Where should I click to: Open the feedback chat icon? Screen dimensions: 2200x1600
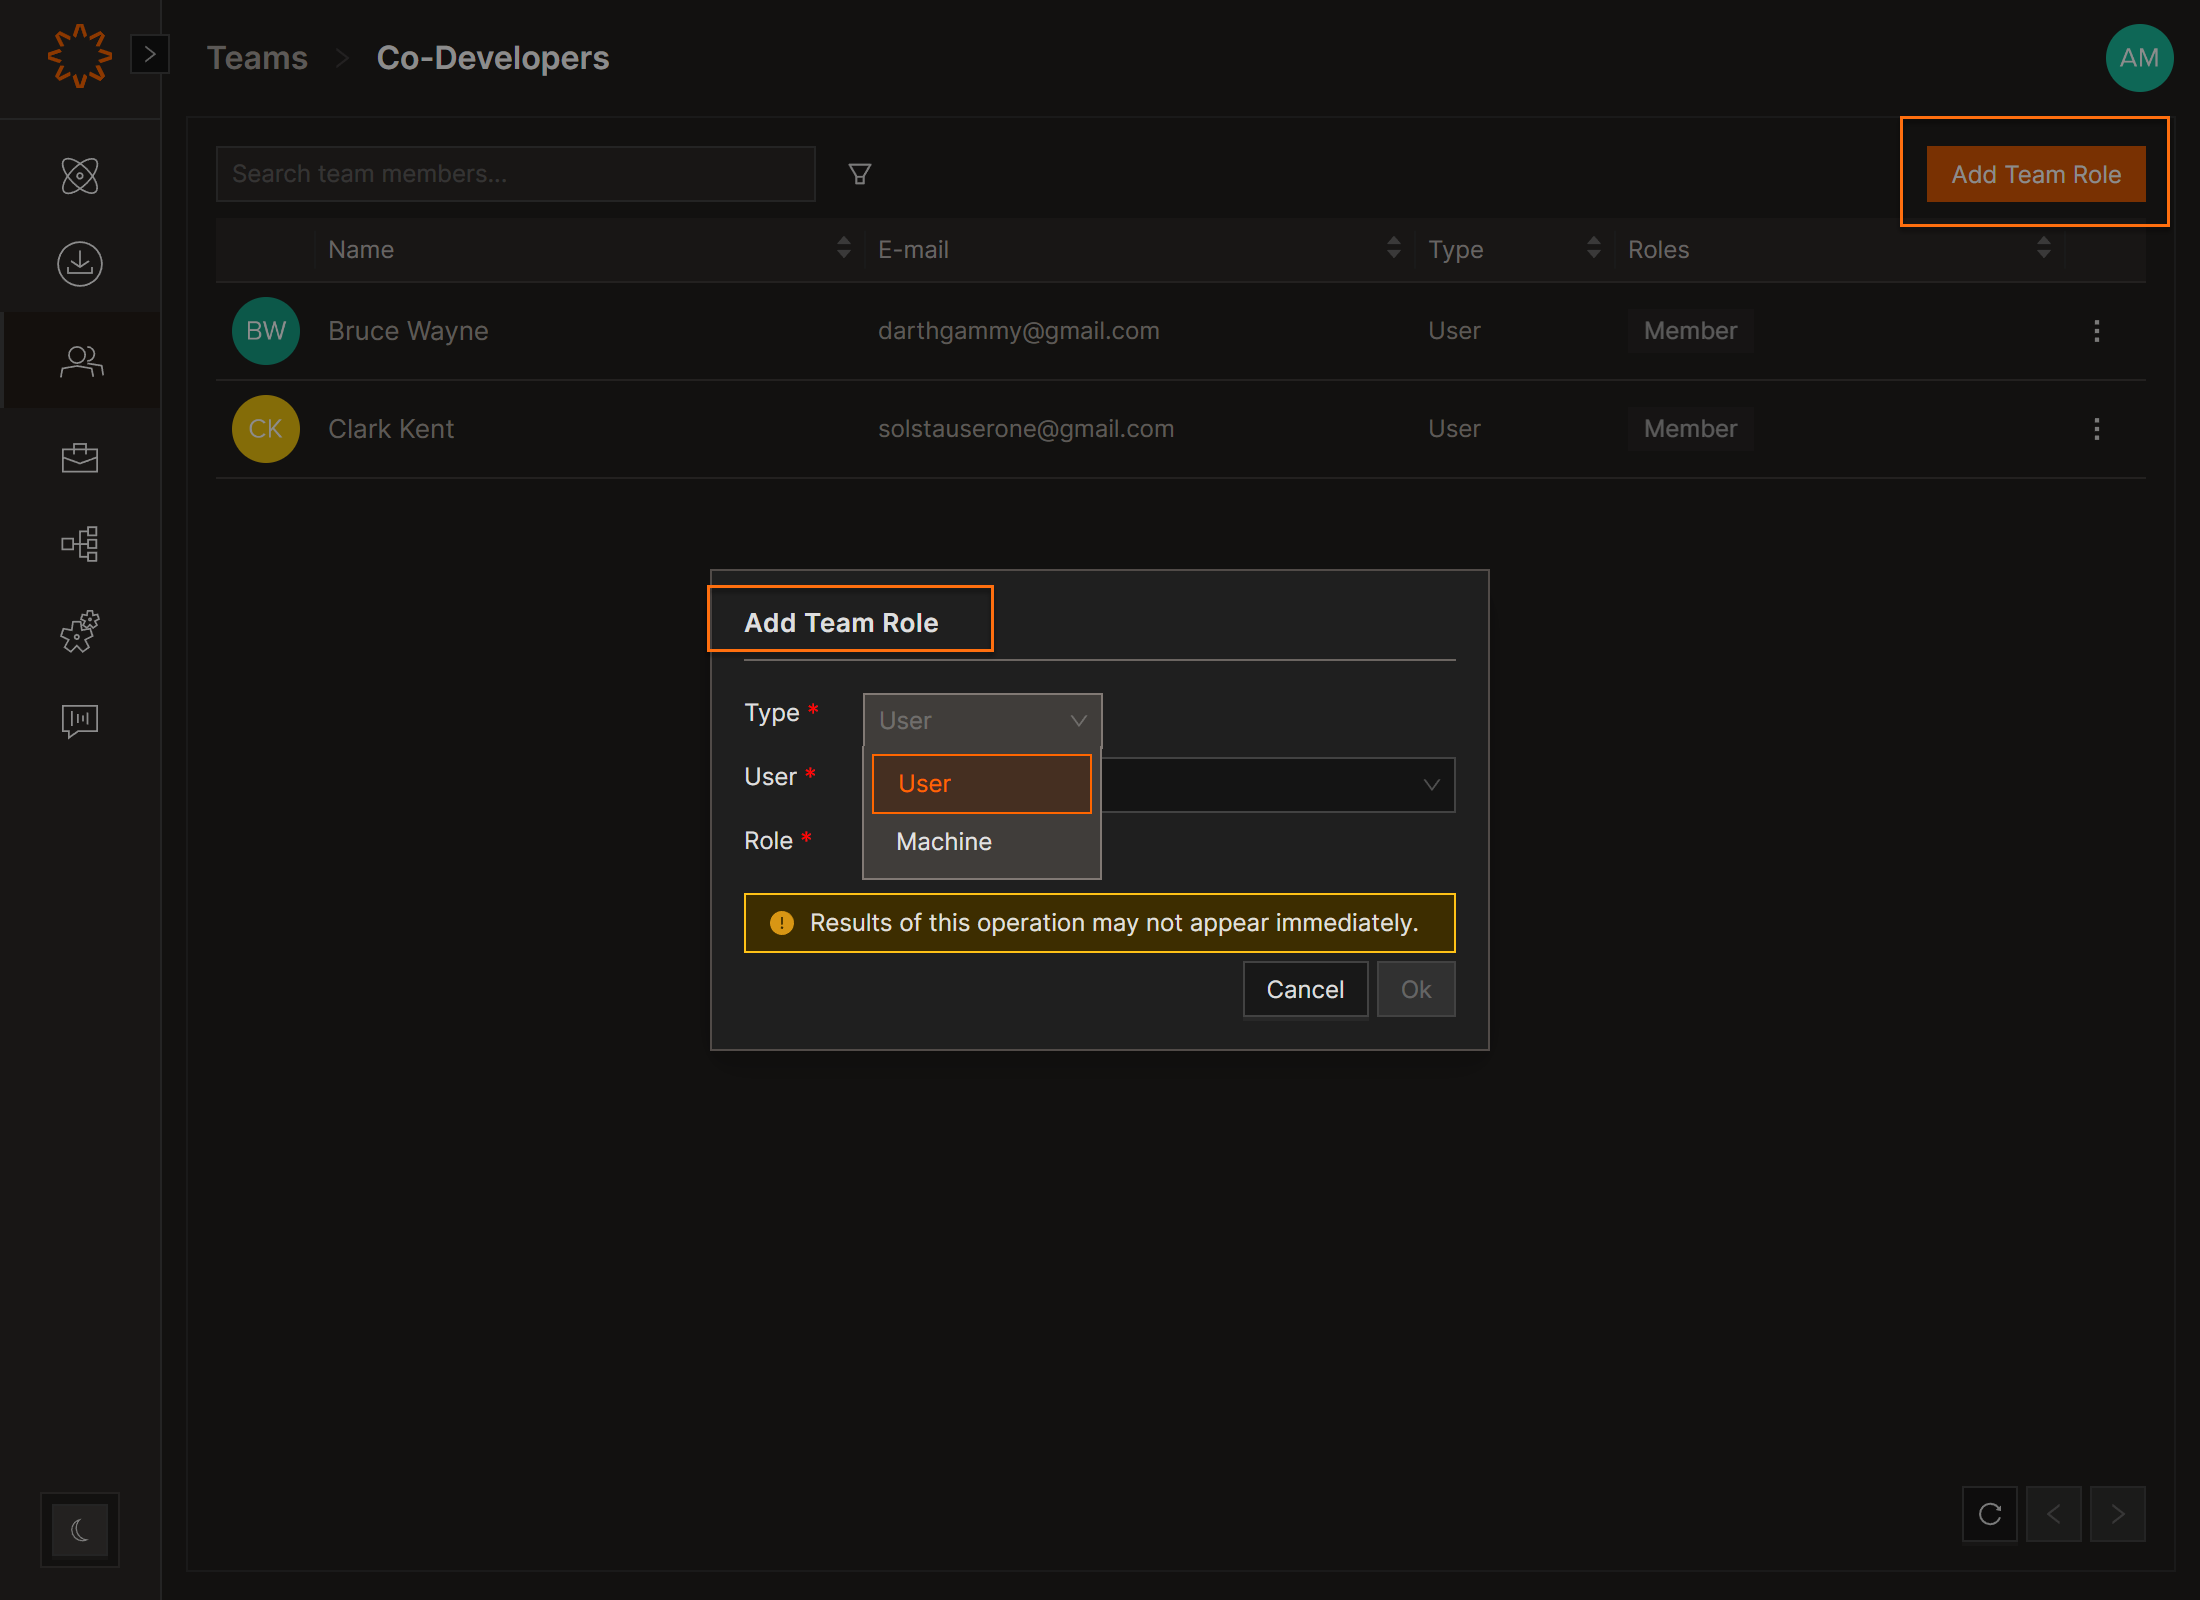[80, 720]
